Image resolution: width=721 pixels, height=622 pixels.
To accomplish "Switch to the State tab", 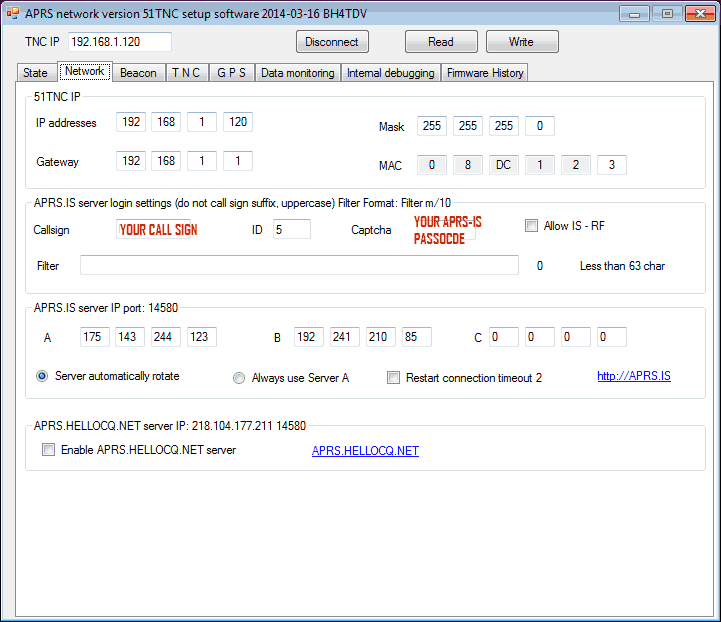I will (x=35, y=73).
